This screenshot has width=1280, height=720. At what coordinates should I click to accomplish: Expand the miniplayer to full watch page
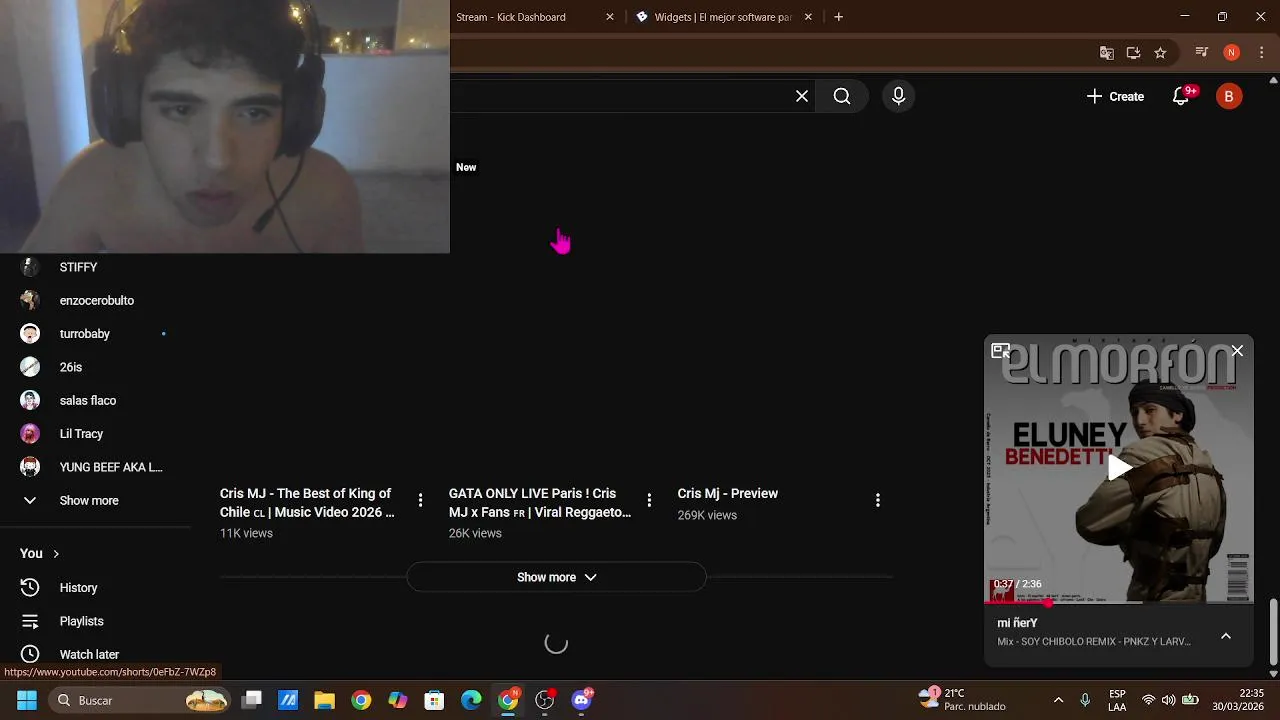pos(1001,351)
